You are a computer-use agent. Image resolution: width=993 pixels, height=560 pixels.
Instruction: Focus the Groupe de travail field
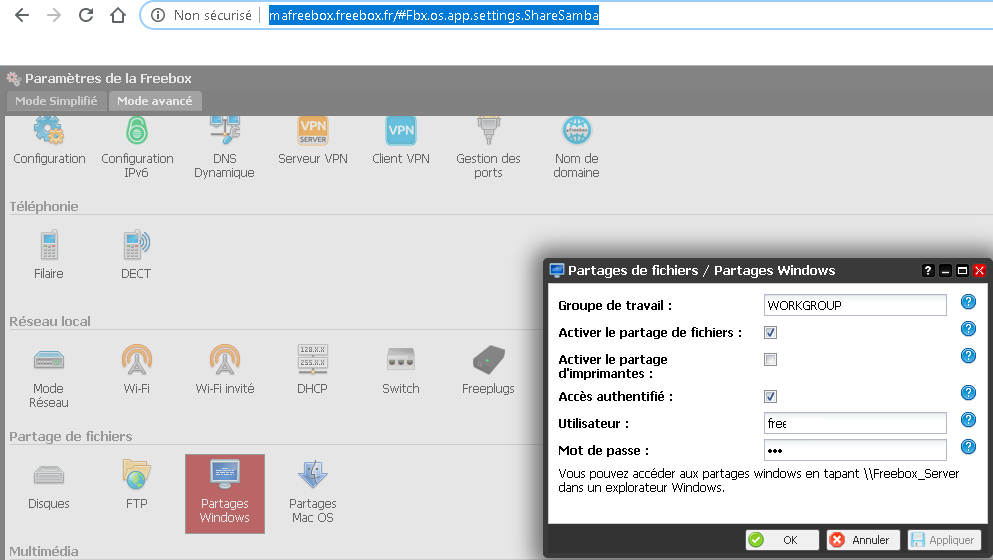[x=855, y=305]
